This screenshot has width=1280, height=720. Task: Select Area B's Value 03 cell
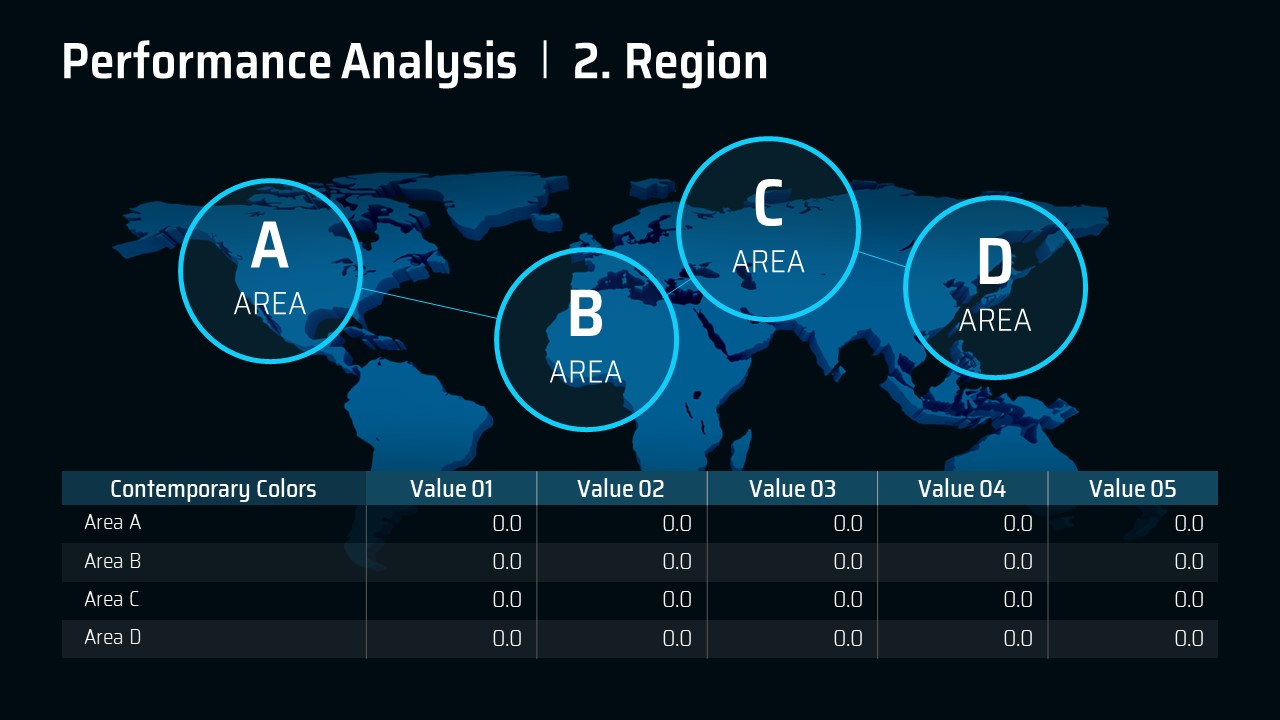point(847,562)
